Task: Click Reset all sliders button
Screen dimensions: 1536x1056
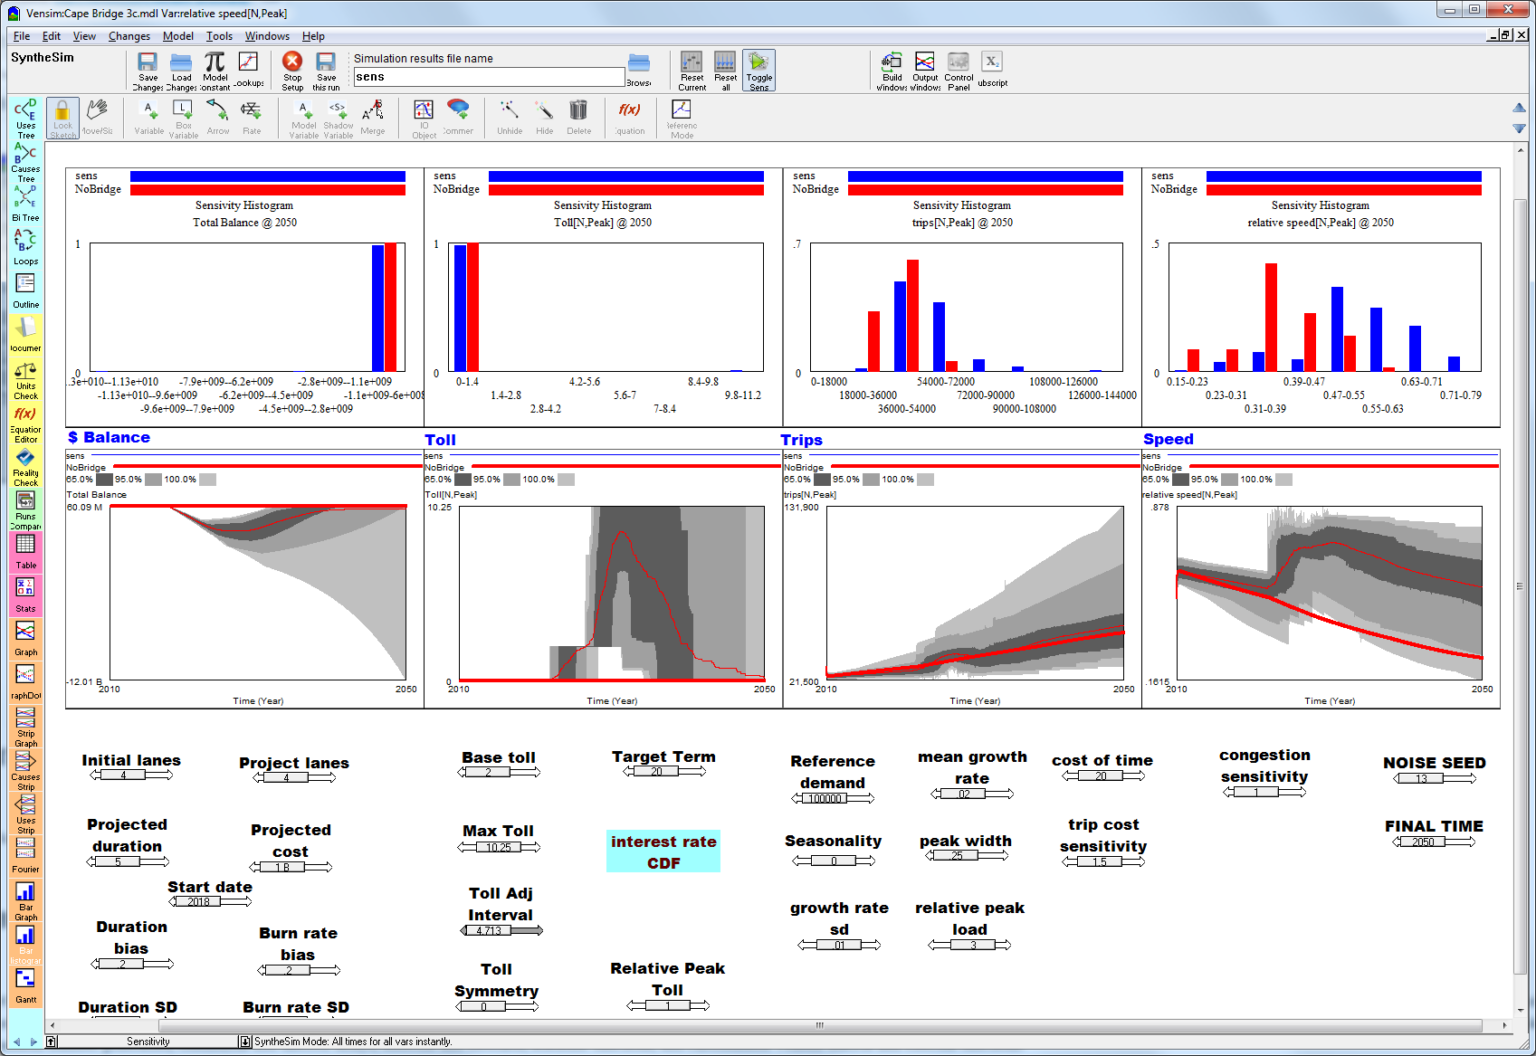Action: pos(725,71)
